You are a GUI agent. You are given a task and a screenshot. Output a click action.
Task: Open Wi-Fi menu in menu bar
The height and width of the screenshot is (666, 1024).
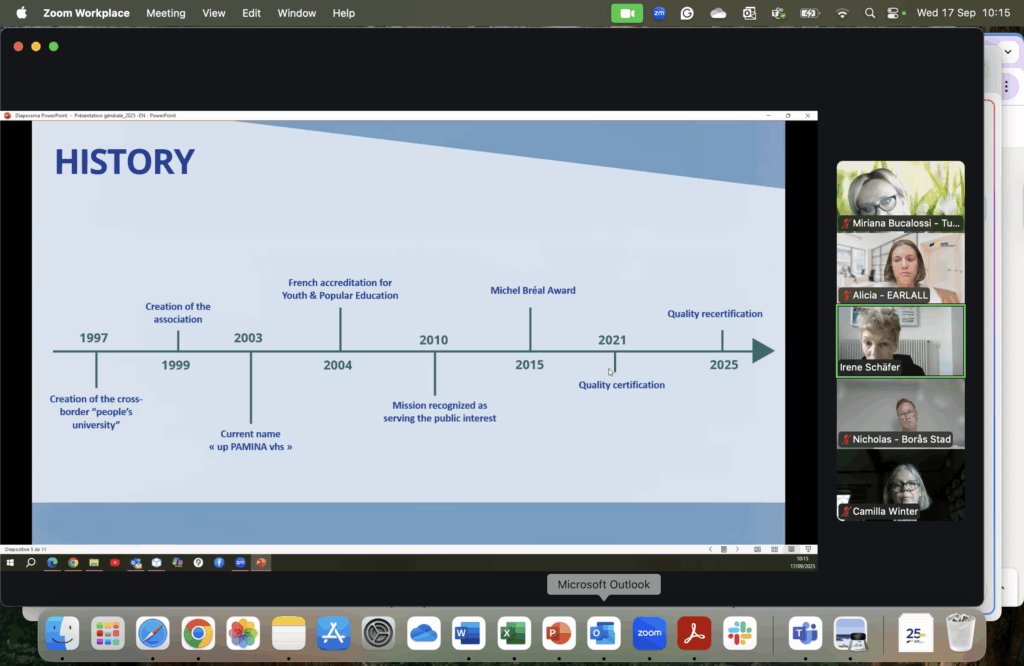(842, 13)
